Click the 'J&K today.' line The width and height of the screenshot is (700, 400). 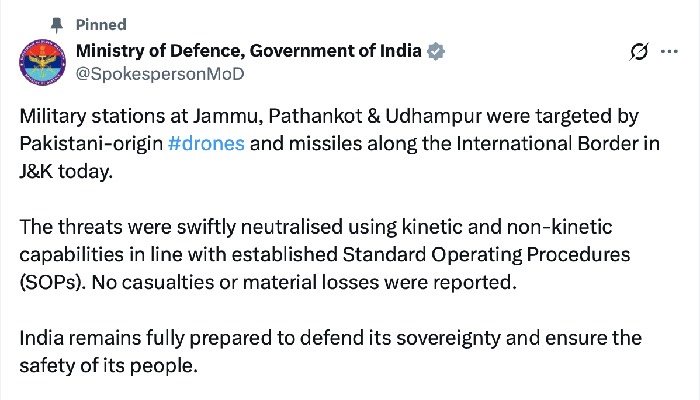[66, 171]
